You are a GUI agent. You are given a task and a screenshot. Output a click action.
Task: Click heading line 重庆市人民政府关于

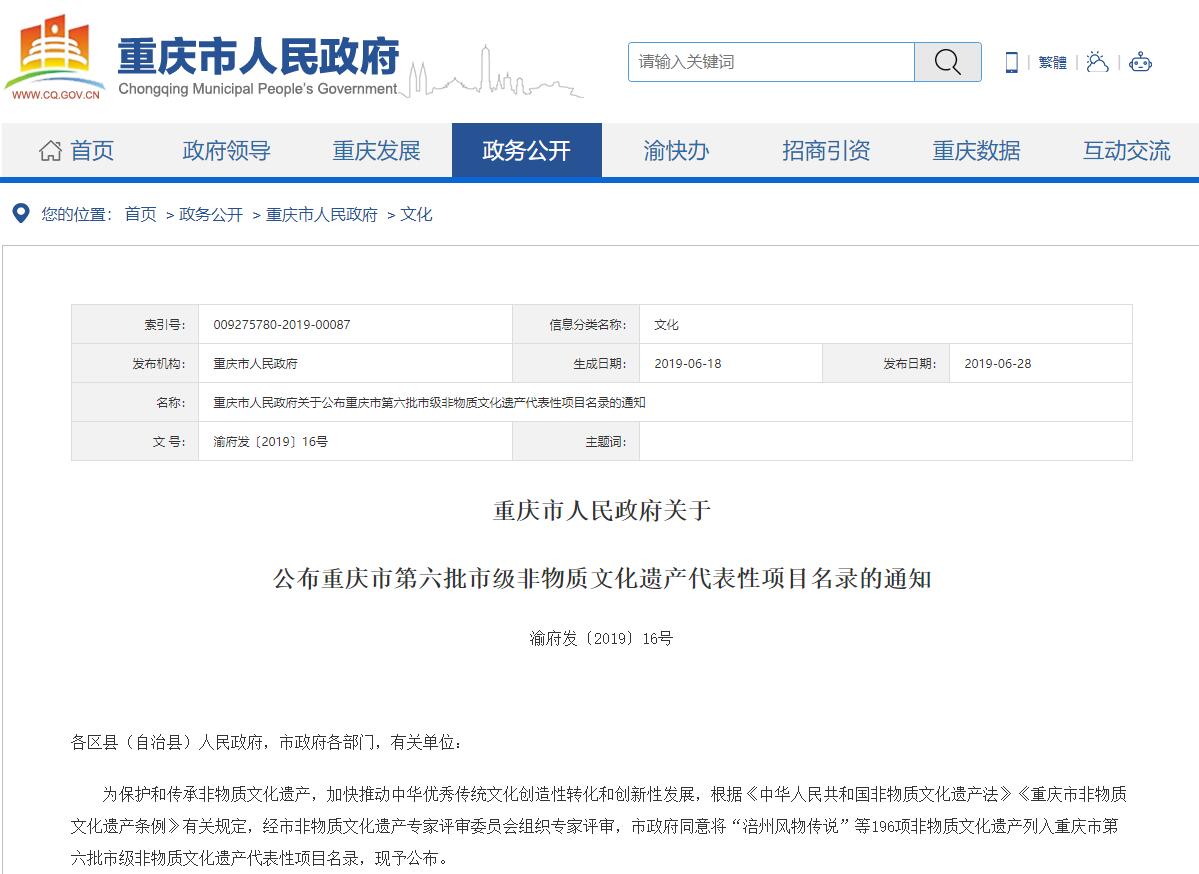tap(602, 510)
